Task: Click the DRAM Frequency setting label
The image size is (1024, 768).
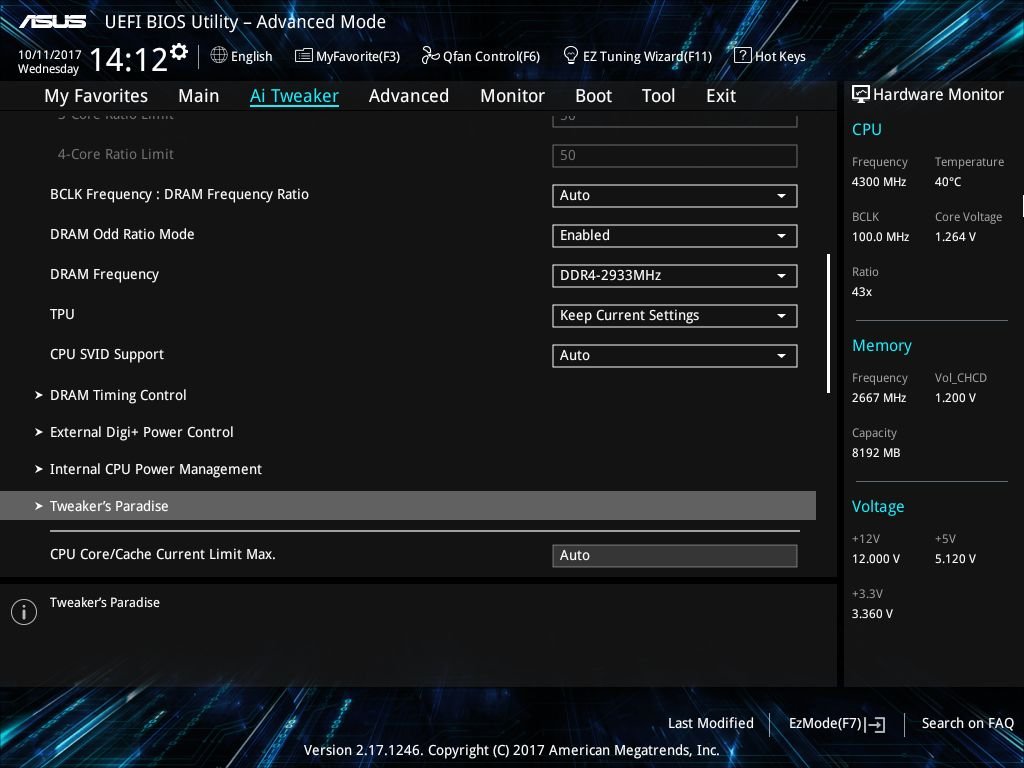Action: 104,274
